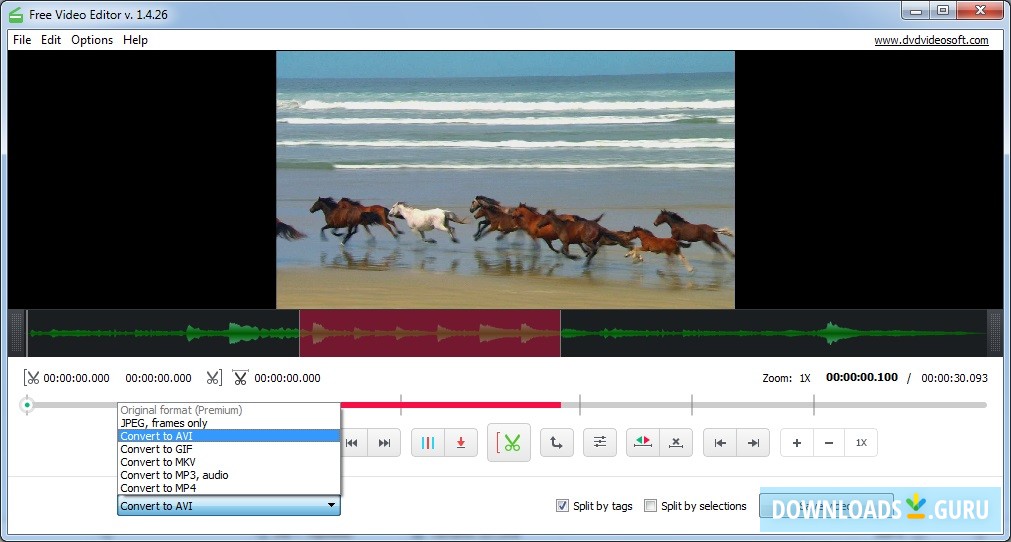Choose JPEG, frames only option

229,423
